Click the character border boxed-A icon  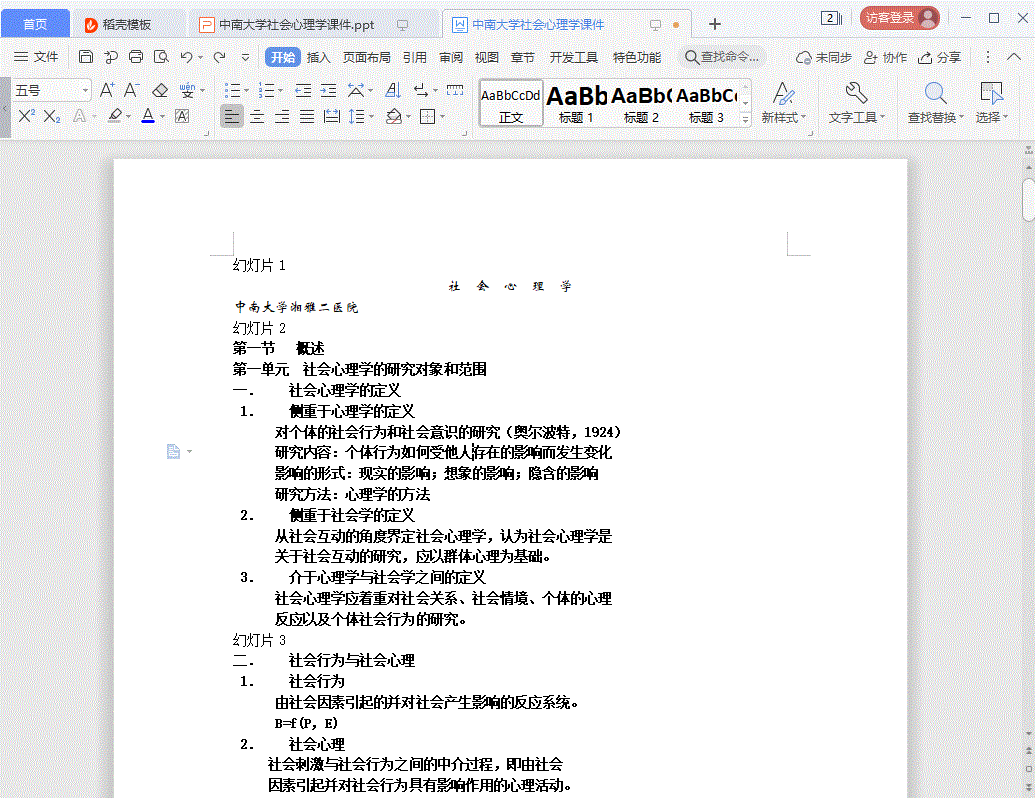click(182, 116)
